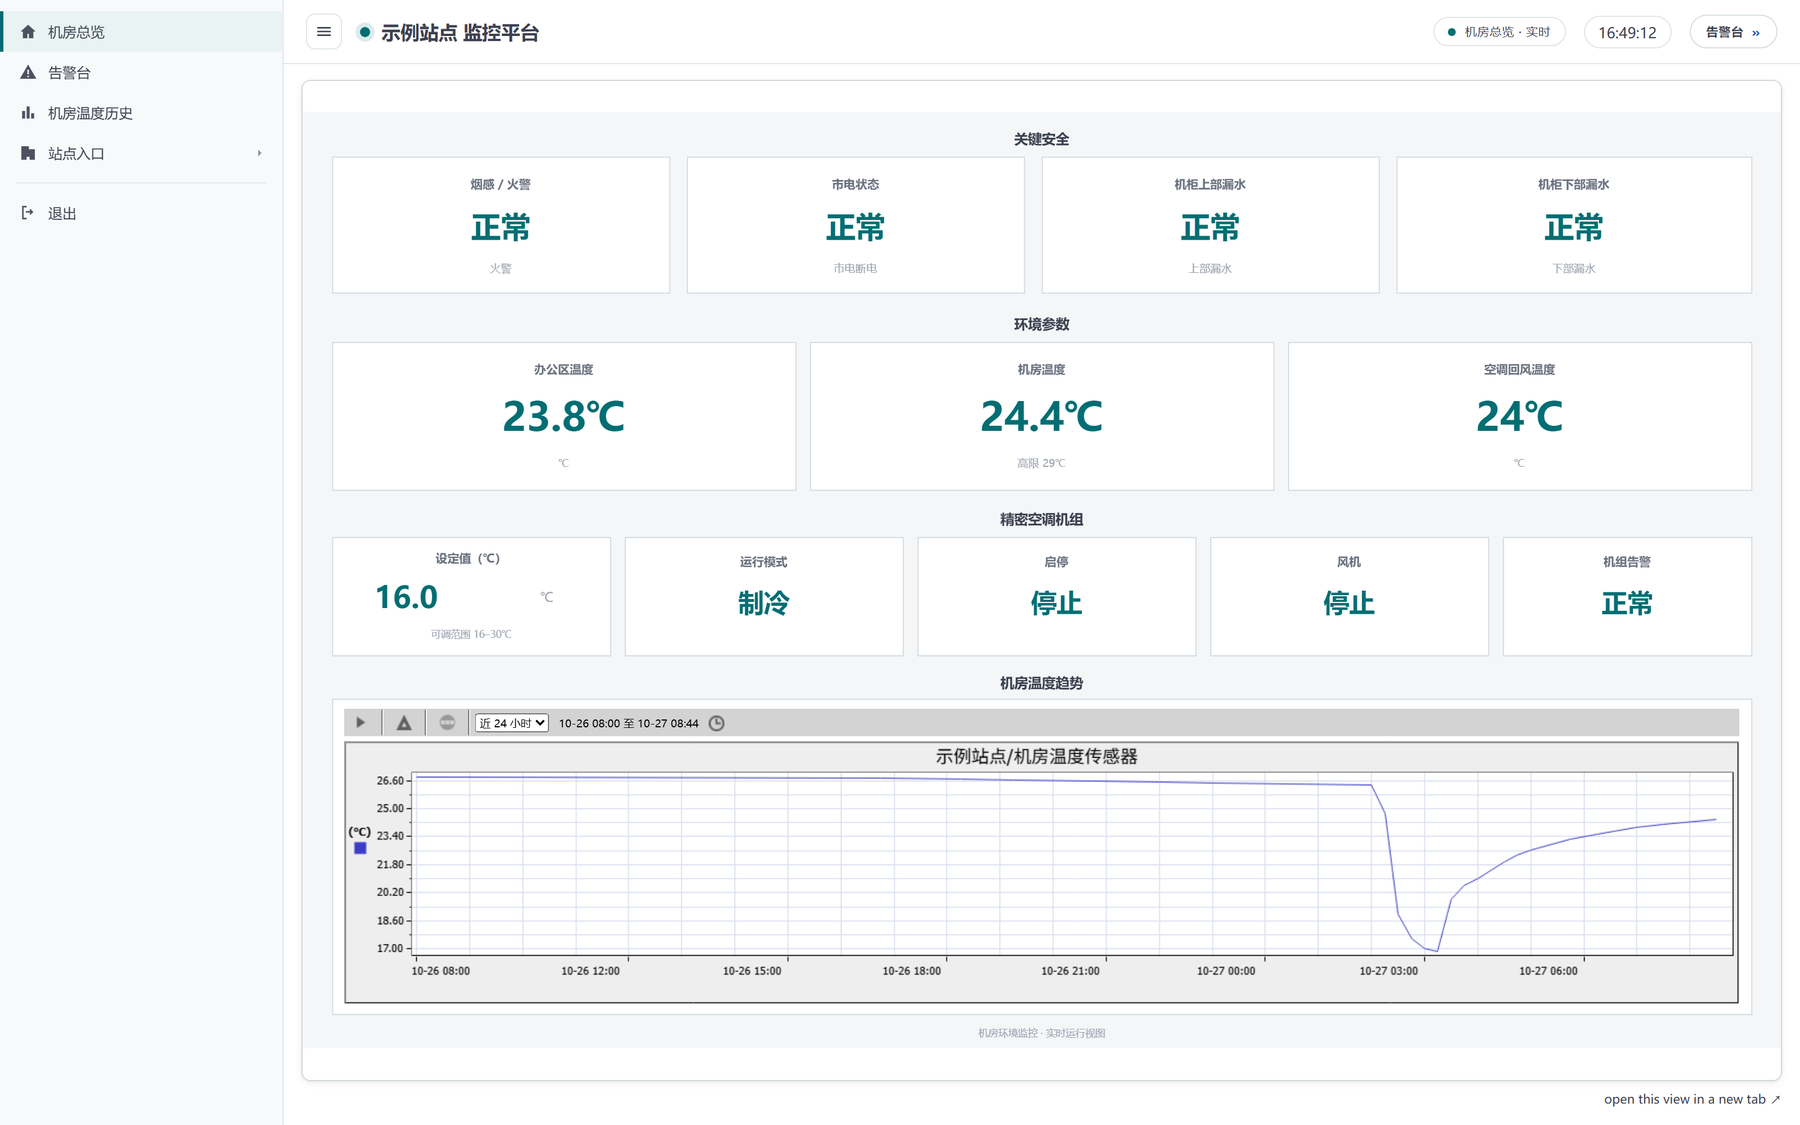Click the 环境参数 section heading
This screenshot has height=1125, width=1800.
1041,324
